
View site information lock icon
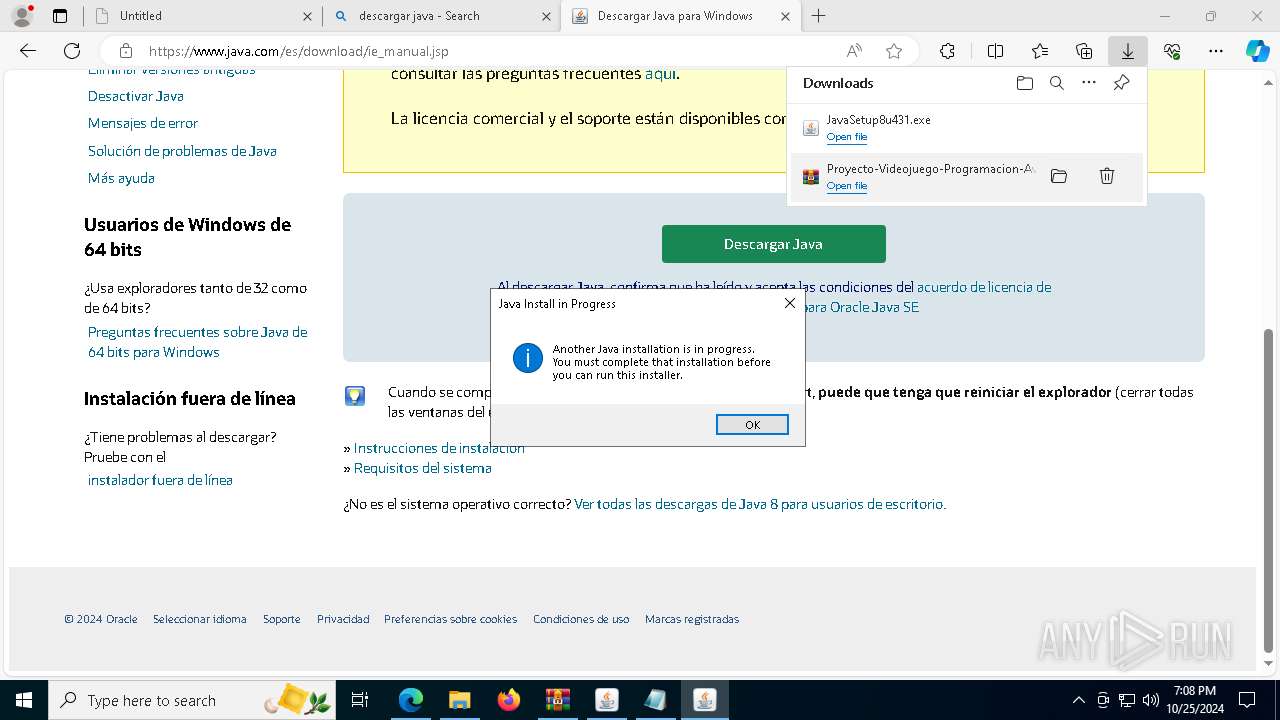click(x=125, y=51)
